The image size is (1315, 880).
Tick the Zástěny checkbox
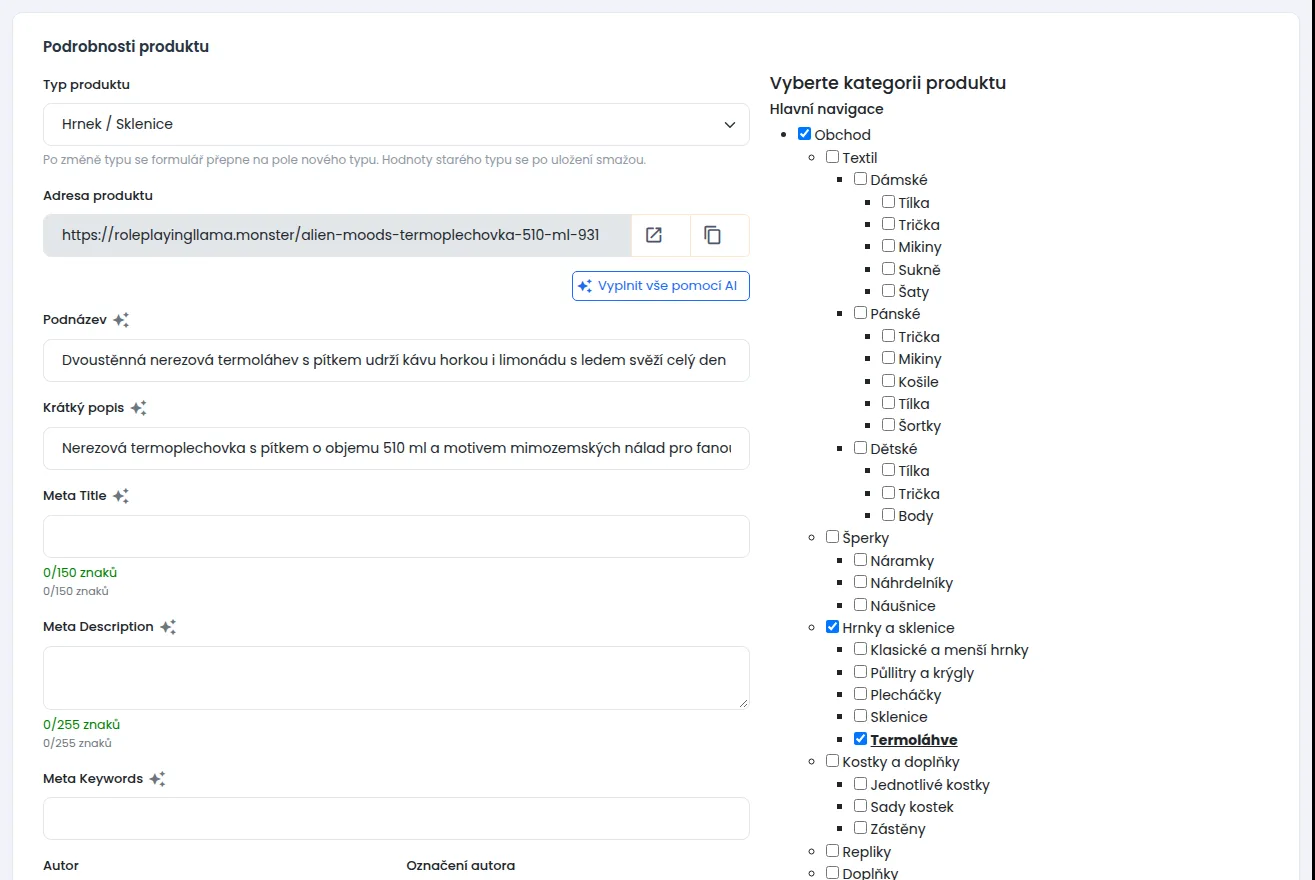[x=860, y=828]
